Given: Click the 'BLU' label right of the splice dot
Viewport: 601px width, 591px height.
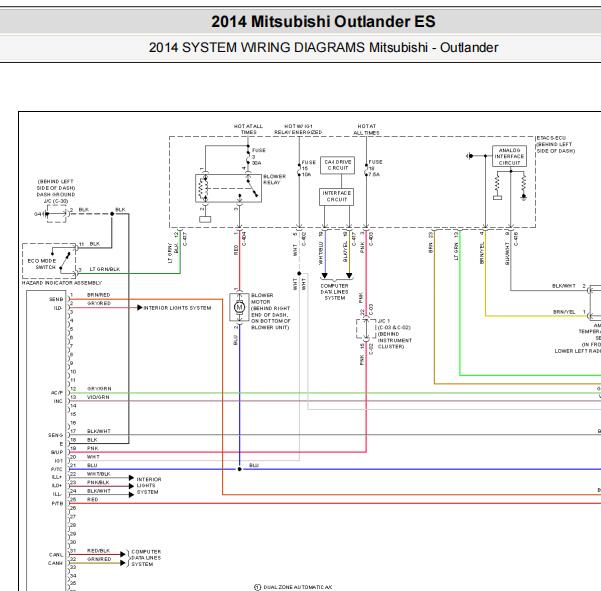Looking at the screenshot, I should tap(254, 465).
